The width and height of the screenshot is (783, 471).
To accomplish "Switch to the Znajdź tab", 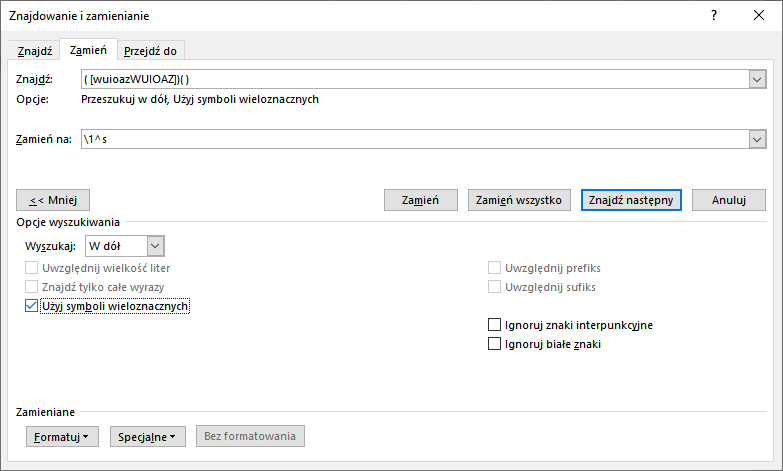I will click(x=35, y=51).
